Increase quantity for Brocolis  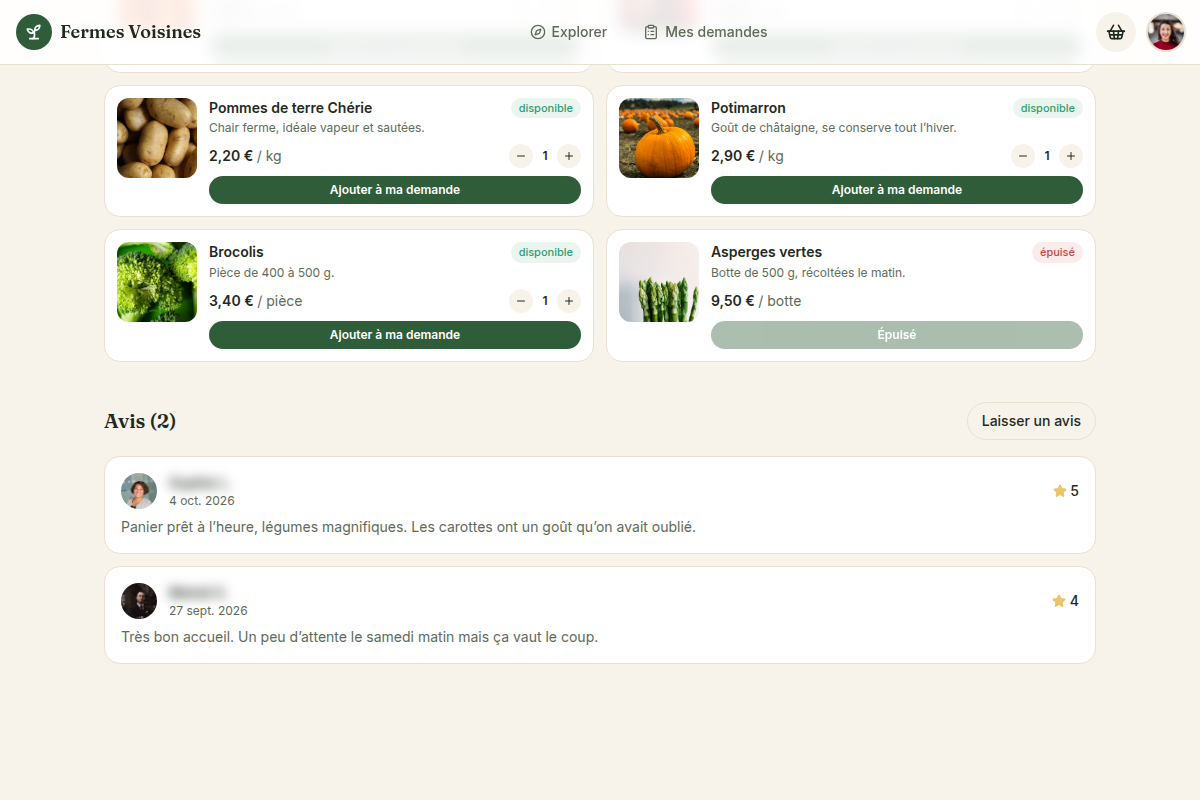coord(569,301)
